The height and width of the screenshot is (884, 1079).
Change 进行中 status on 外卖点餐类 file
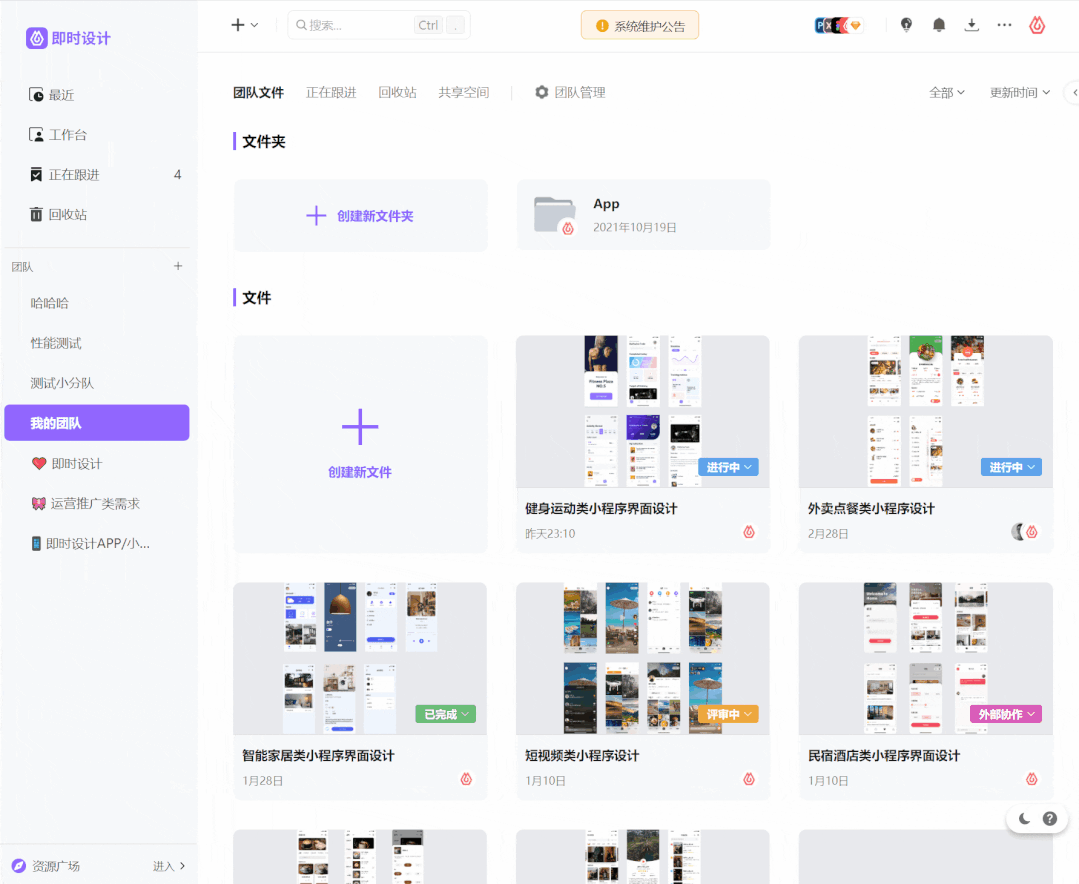(x=1012, y=467)
